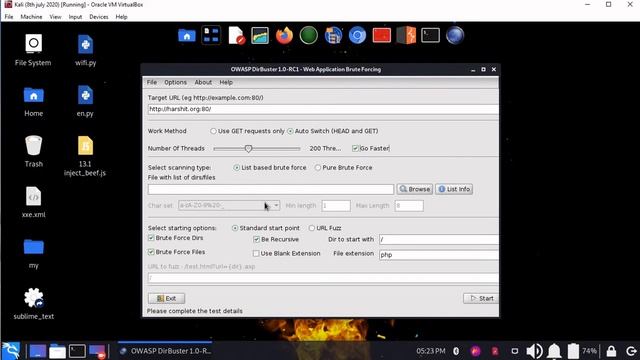This screenshot has width=640, height=360.
Task: Open the File System desktop icon
Action: click(33, 50)
